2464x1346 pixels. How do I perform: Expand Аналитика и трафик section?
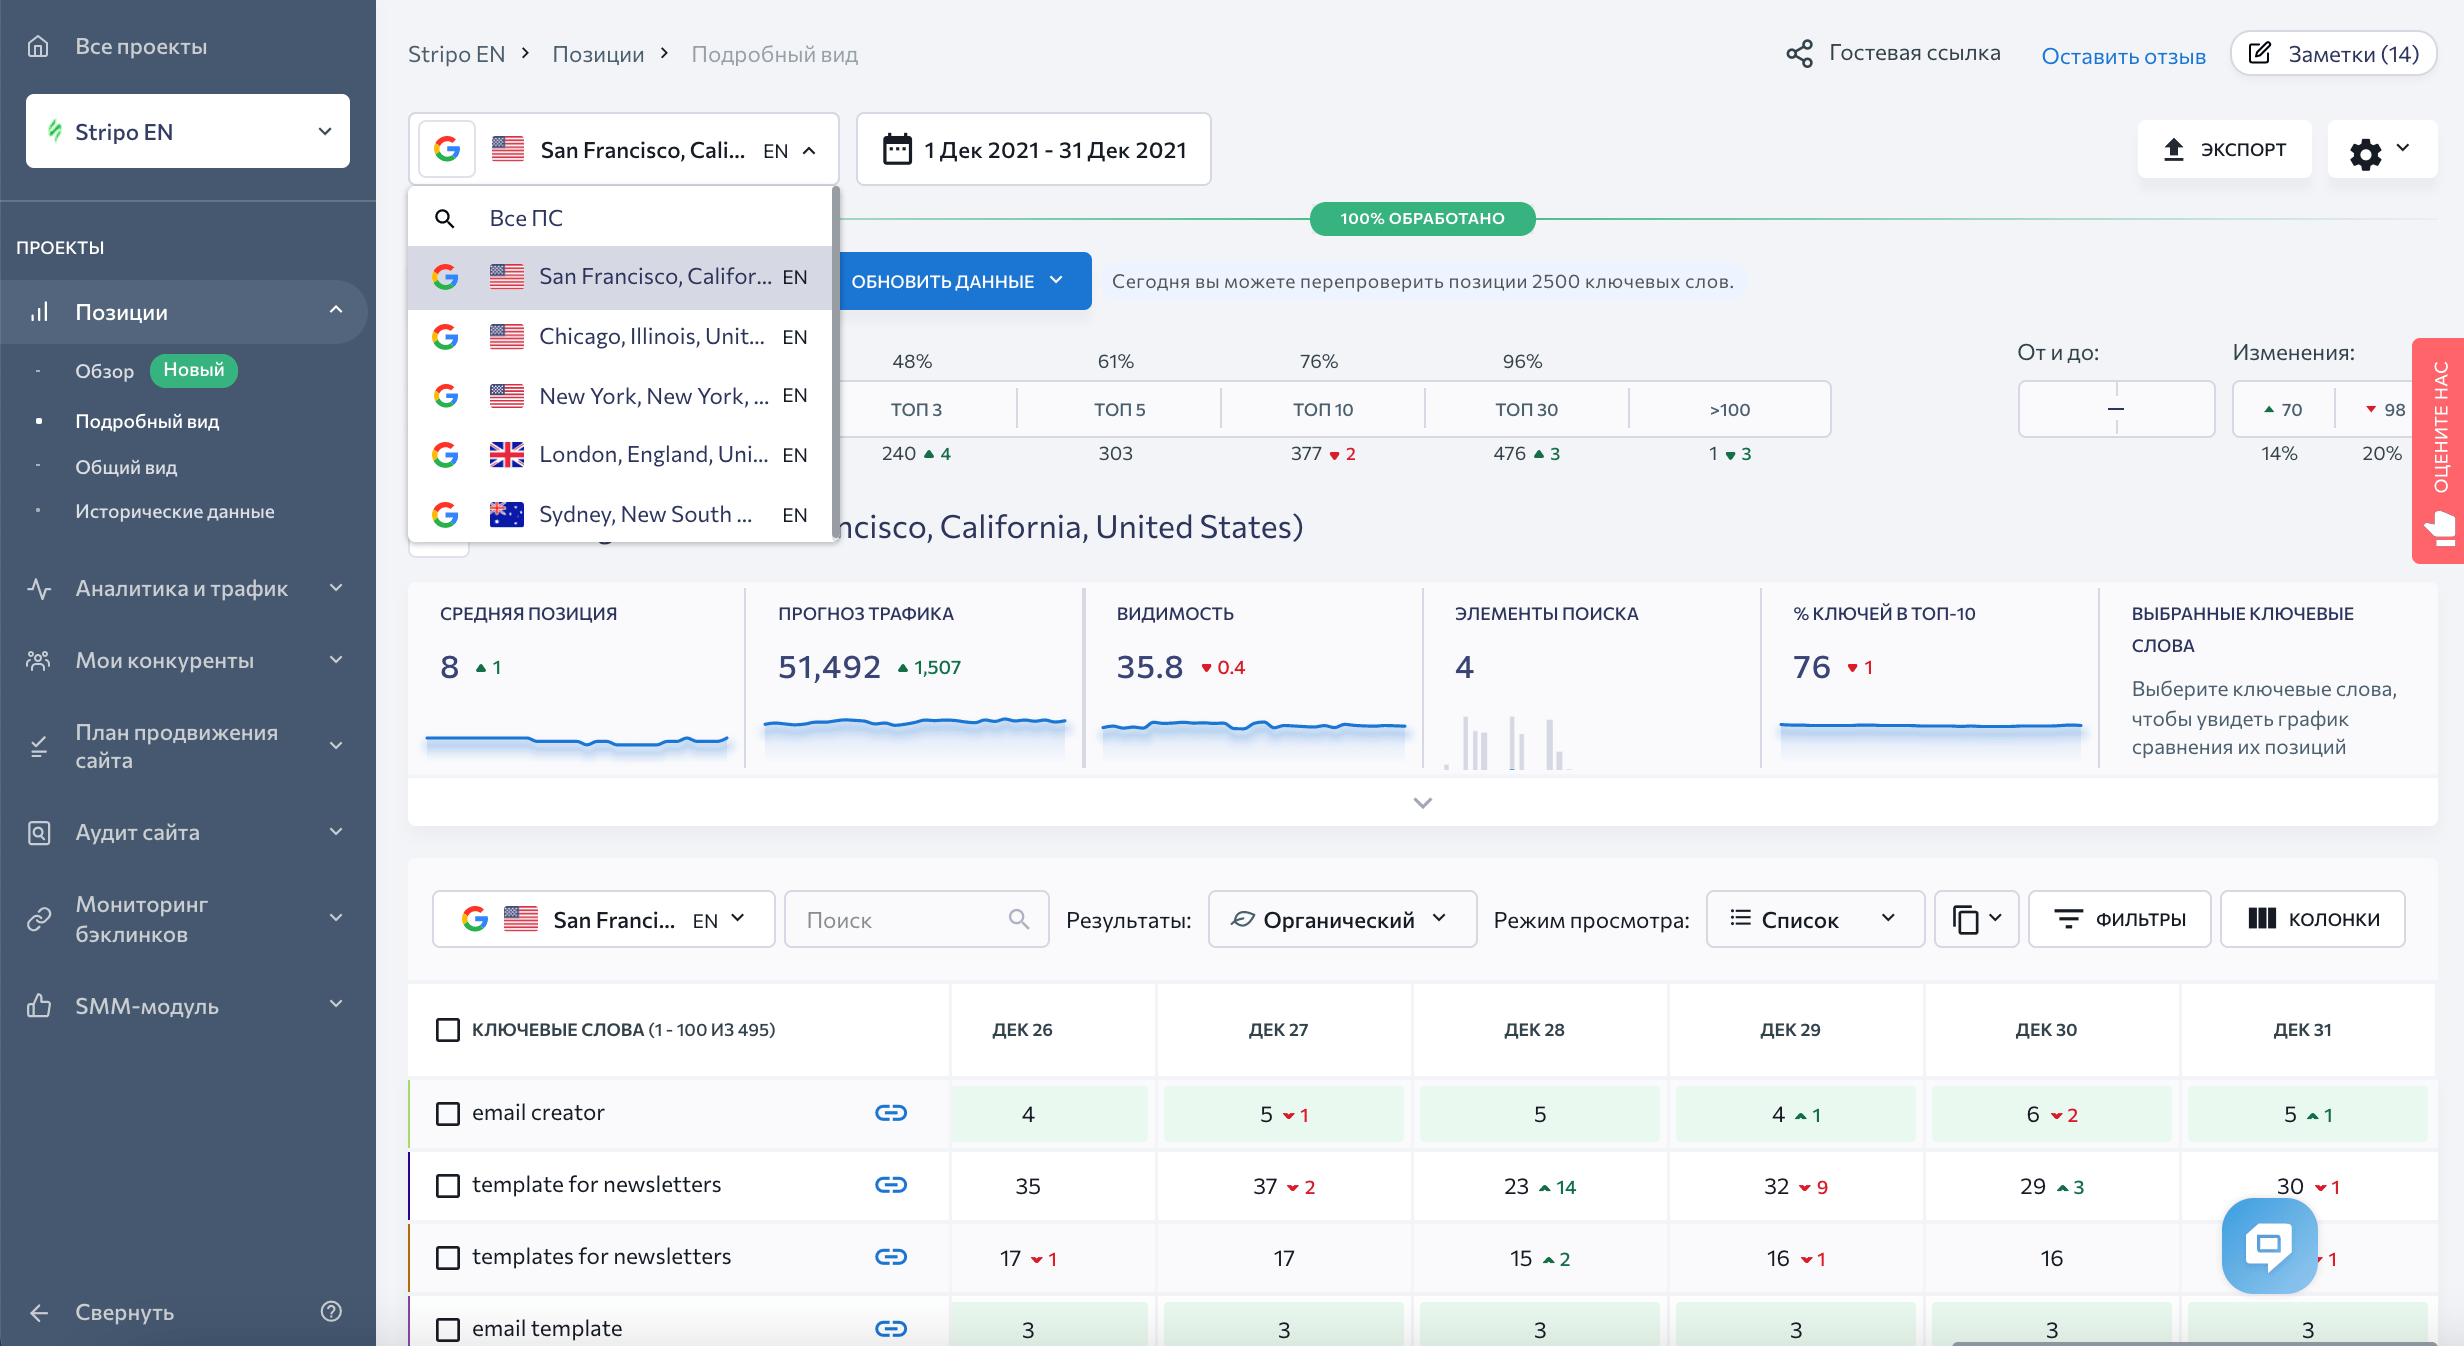336,588
